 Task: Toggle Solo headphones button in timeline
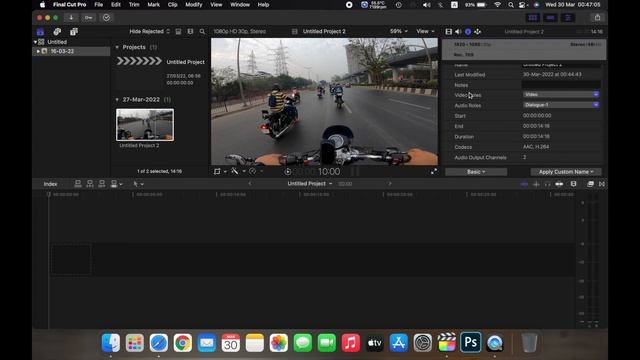(547, 184)
